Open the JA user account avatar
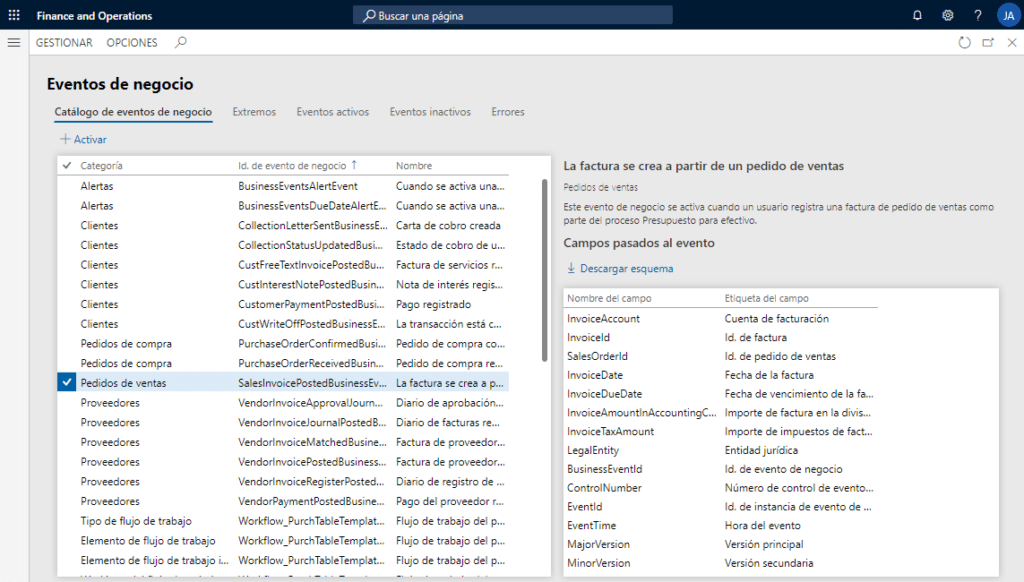This screenshot has width=1024, height=582. (1008, 15)
